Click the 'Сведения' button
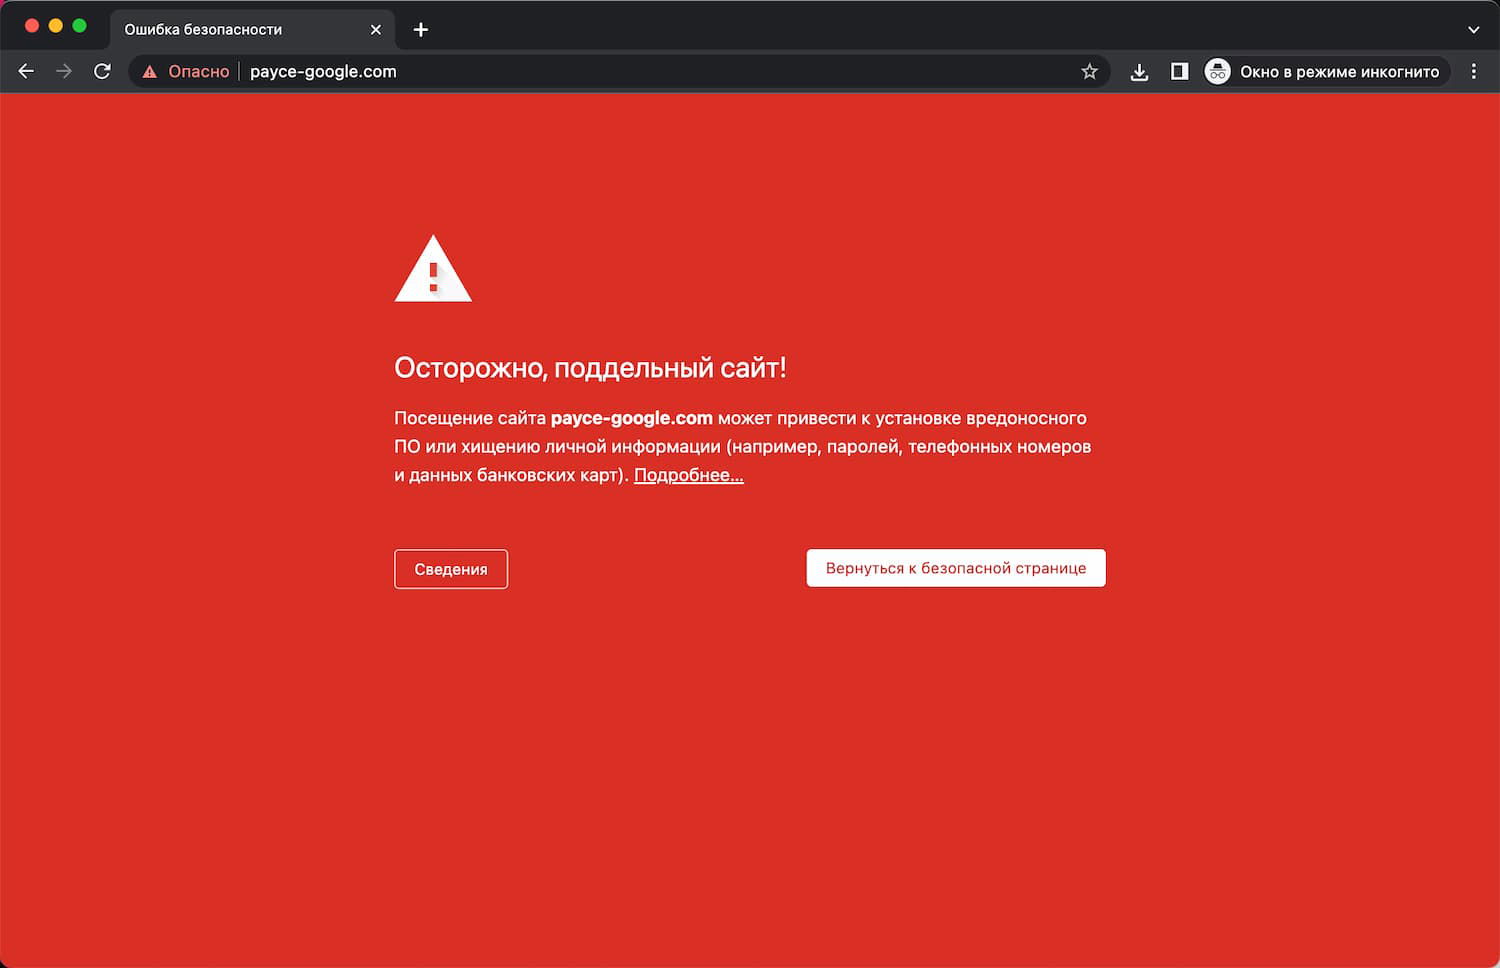 point(451,569)
